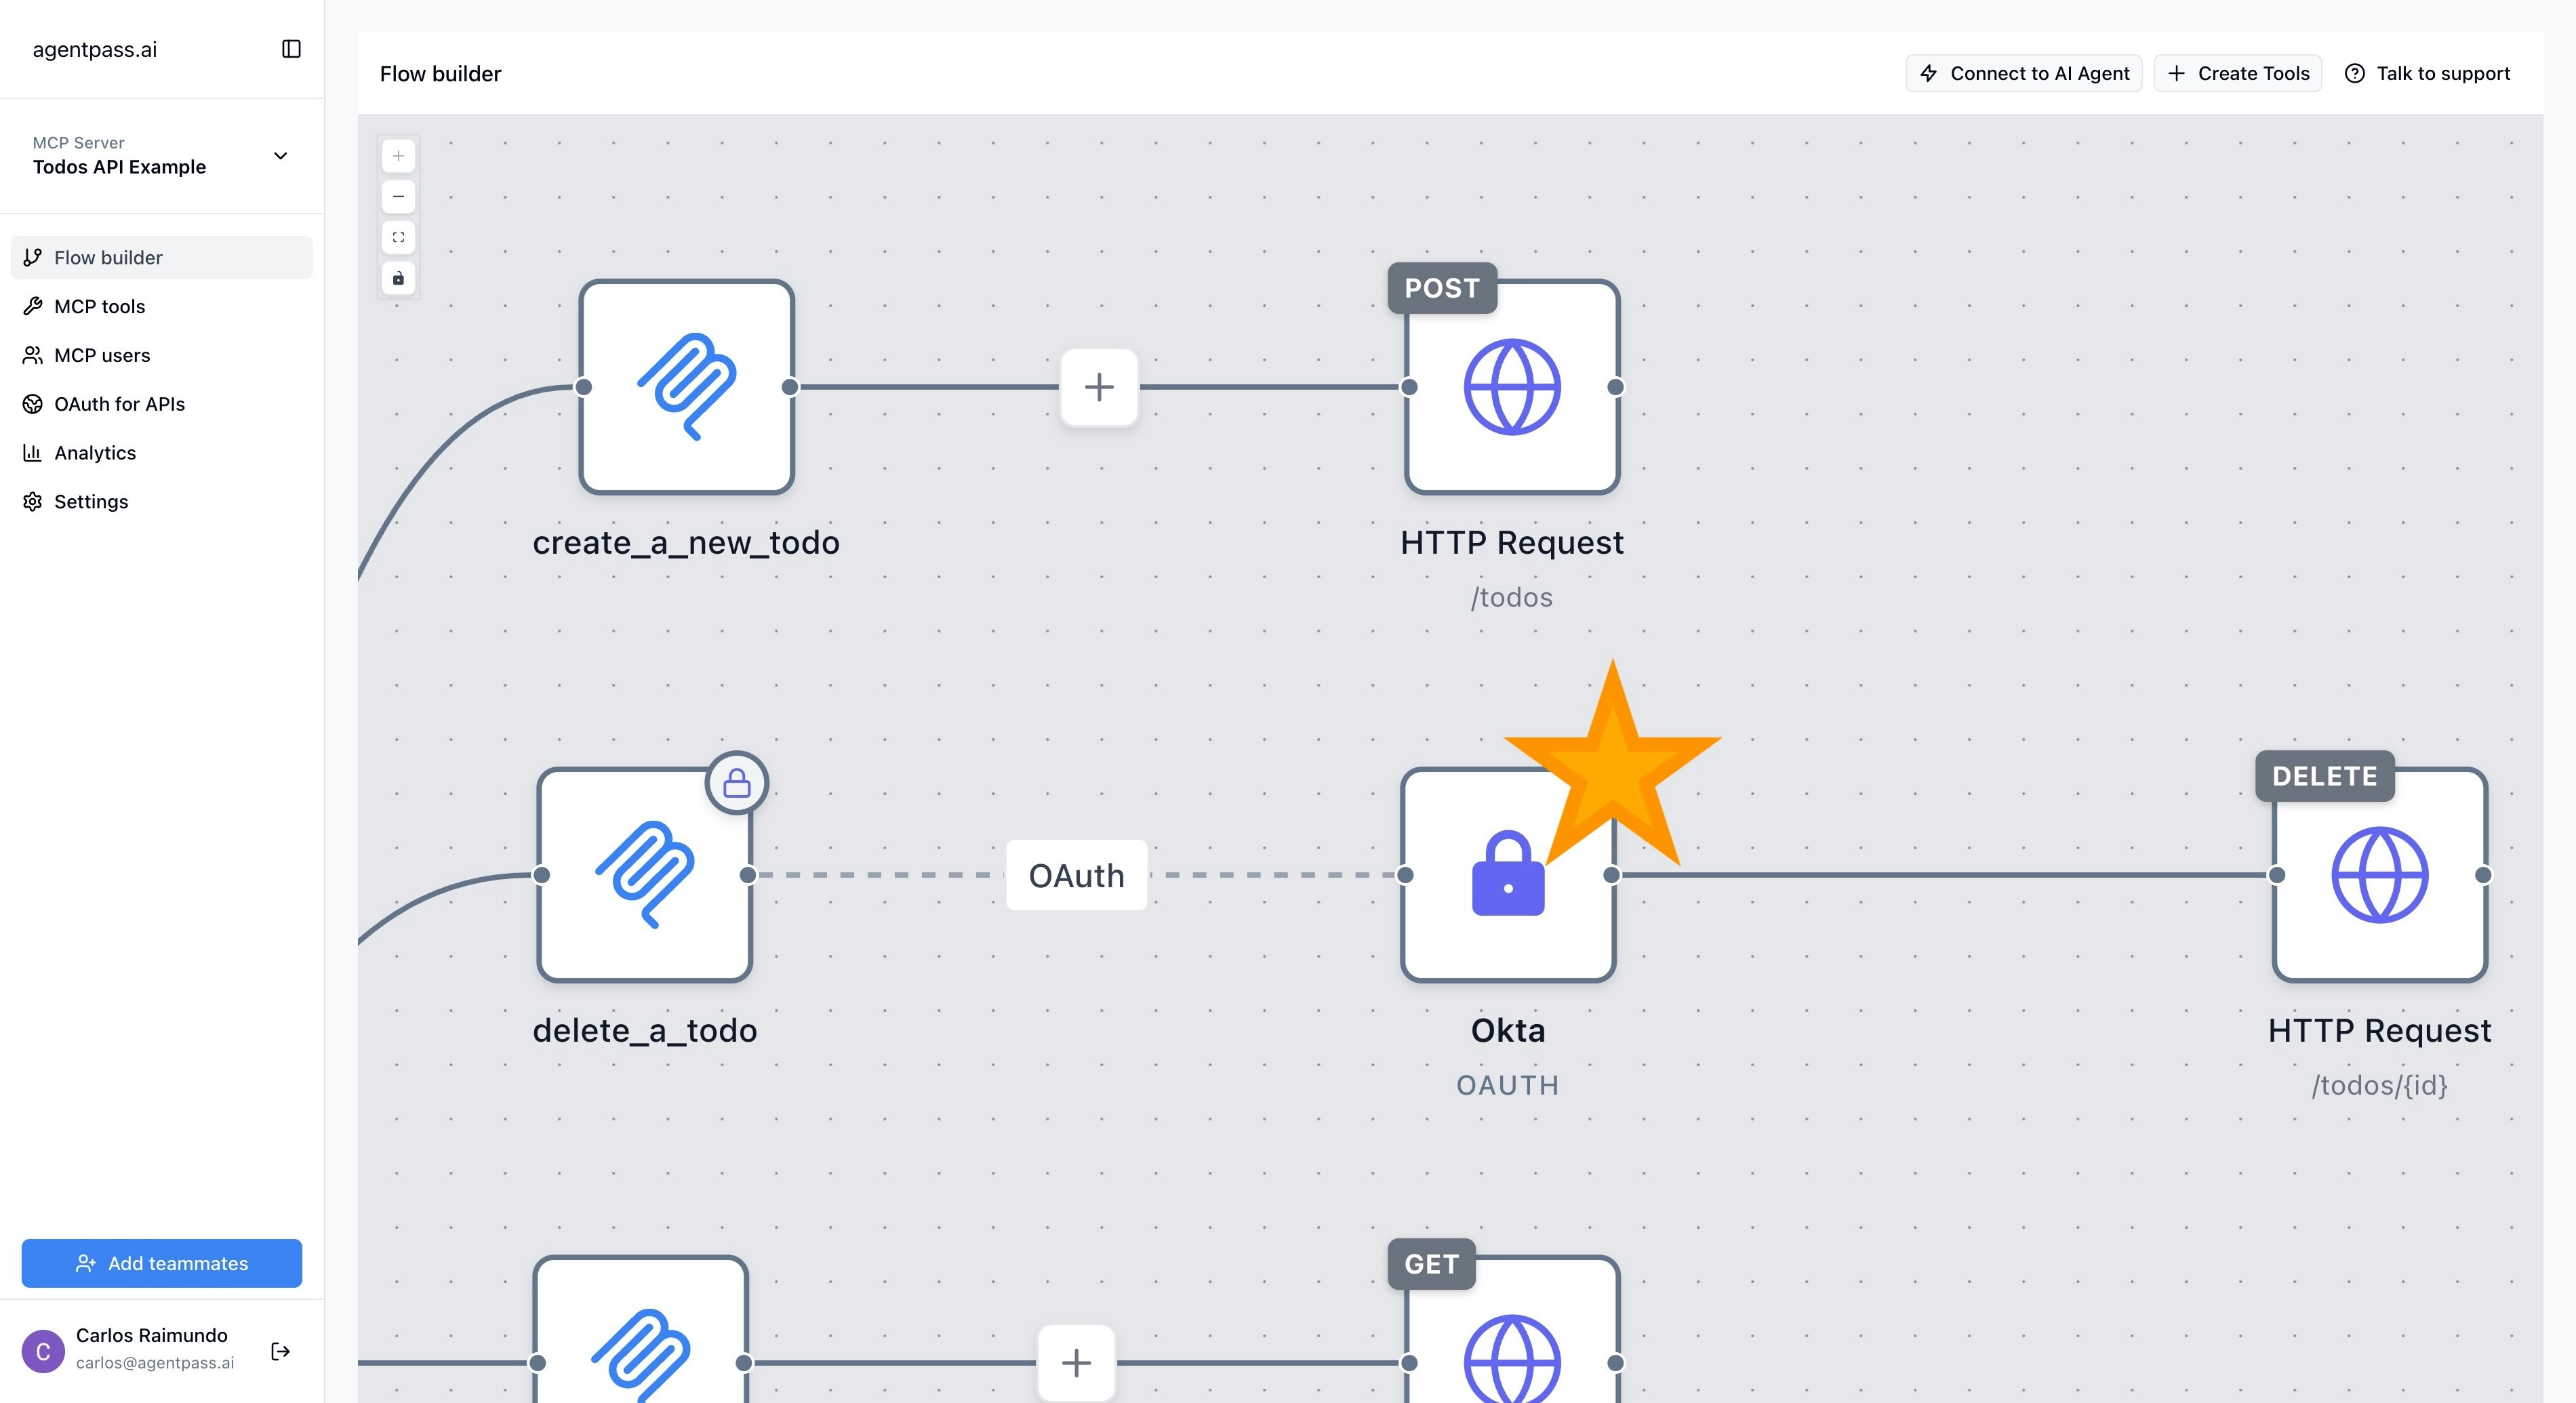Log out using the sign-out icon
The width and height of the screenshot is (2576, 1403).
[x=281, y=1351]
